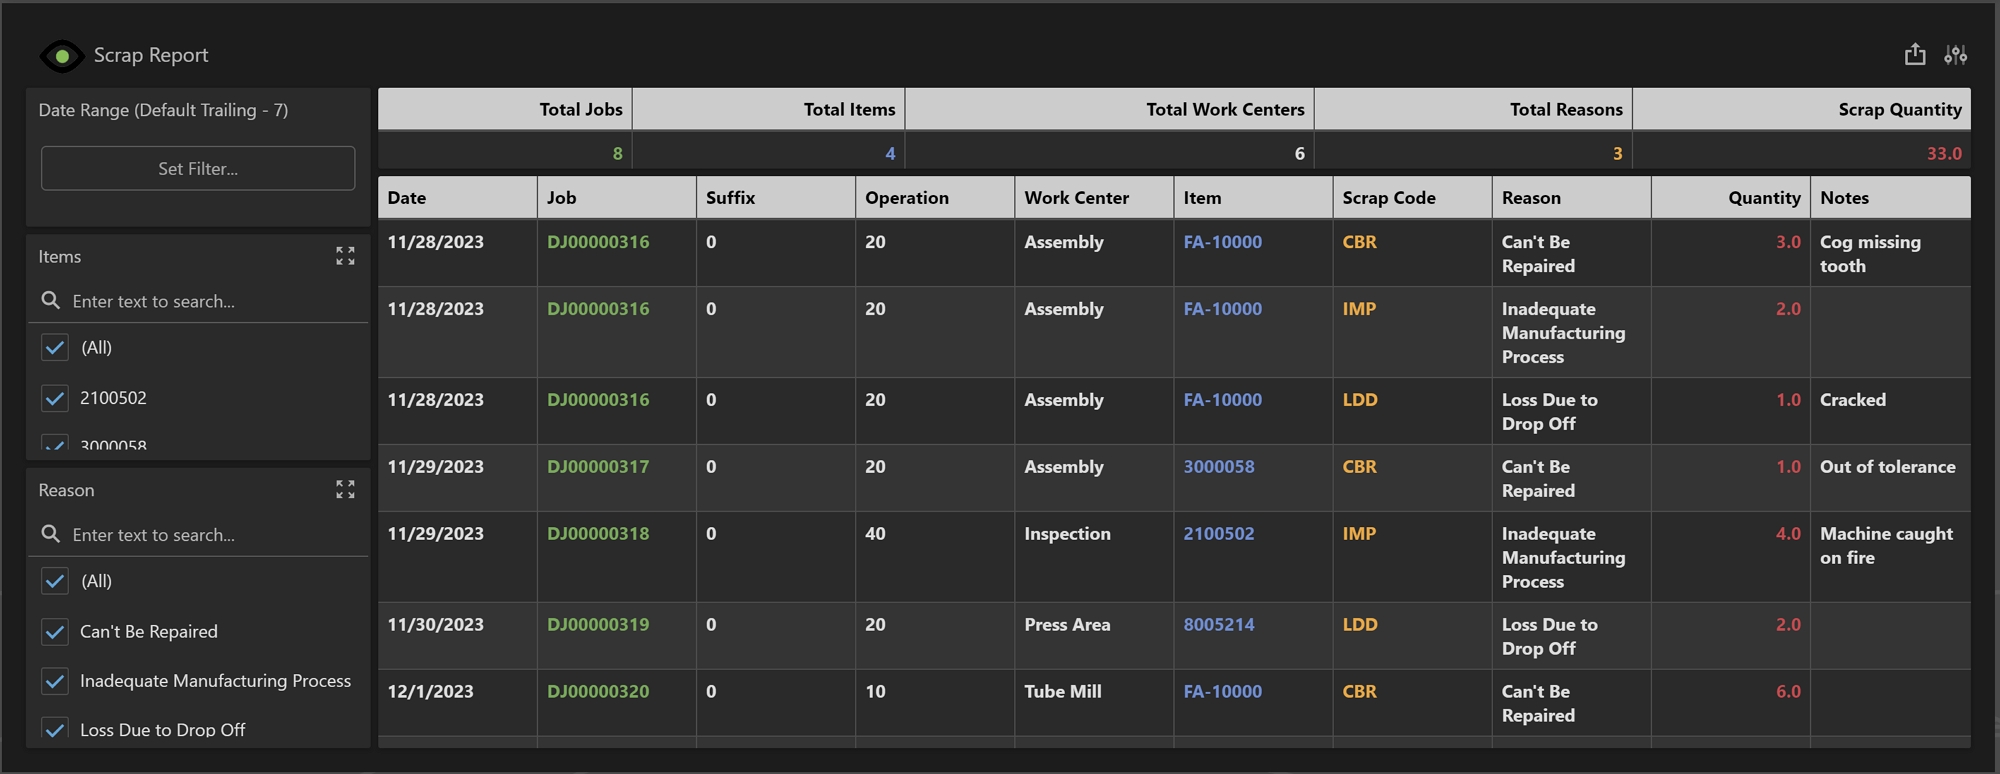Screen dimensions: 2000x774
Task: Click the Scrap Report eye logo icon
Action: coord(62,56)
